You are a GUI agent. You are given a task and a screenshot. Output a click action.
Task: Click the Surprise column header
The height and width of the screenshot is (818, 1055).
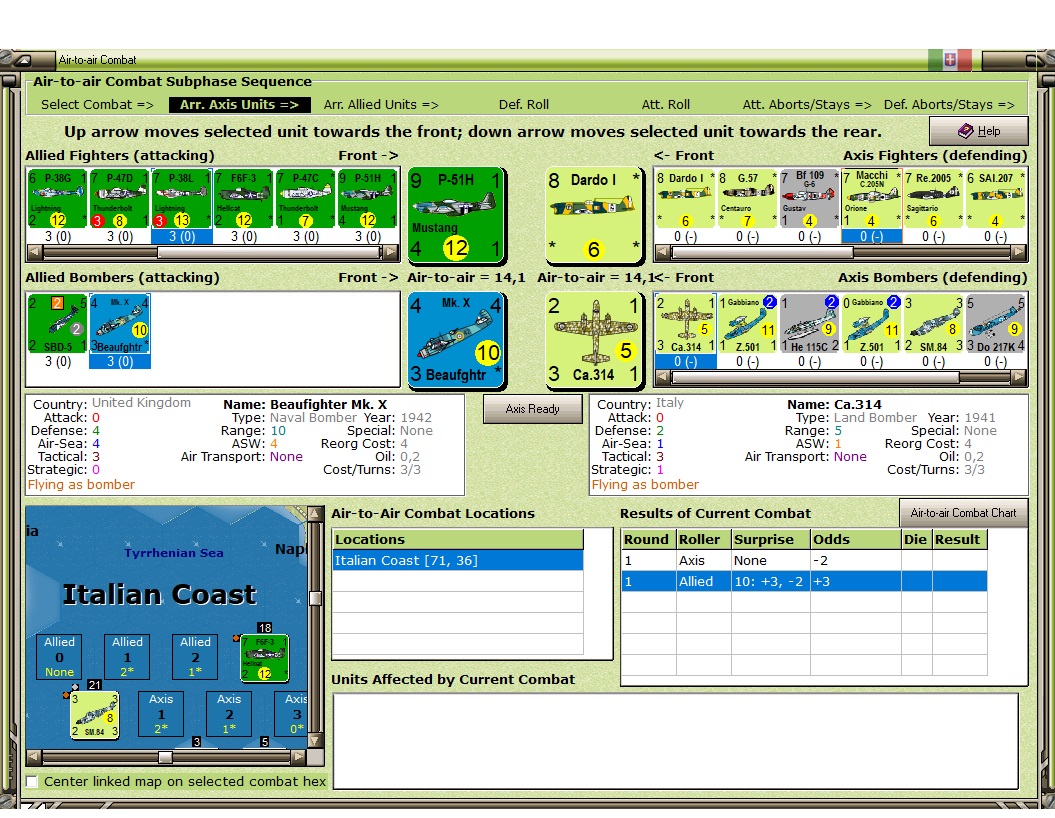coord(770,540)
